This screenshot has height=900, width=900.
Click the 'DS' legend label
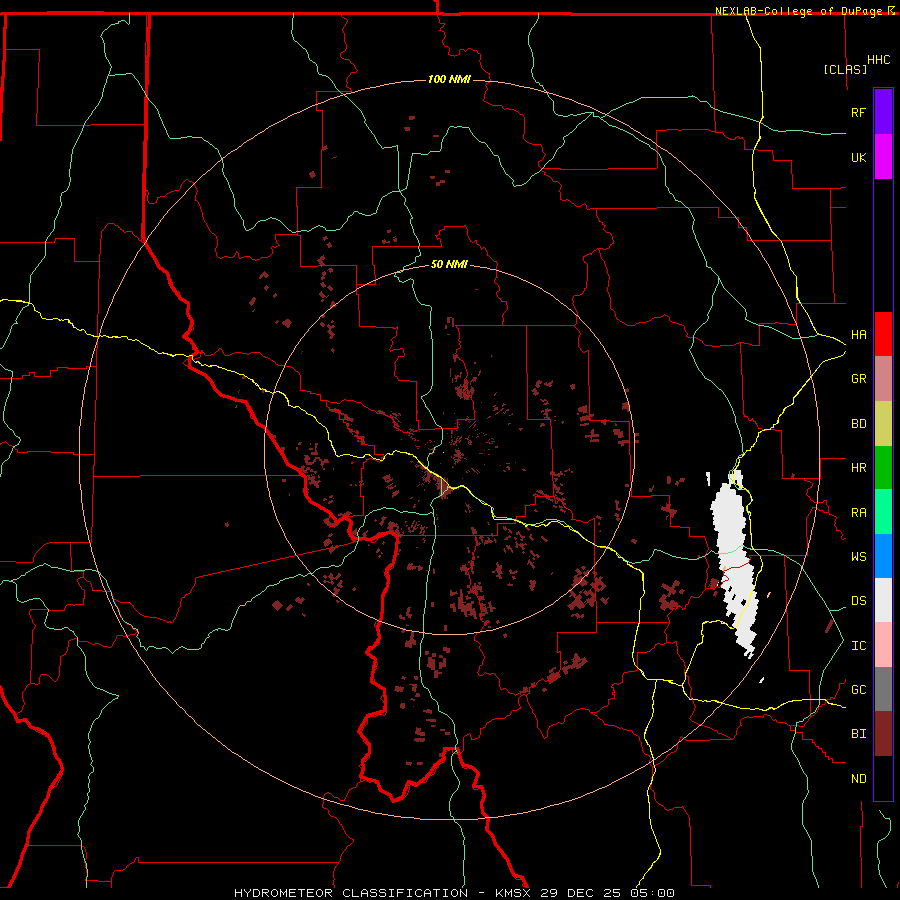pyautogui.click(x=858, y=601)
